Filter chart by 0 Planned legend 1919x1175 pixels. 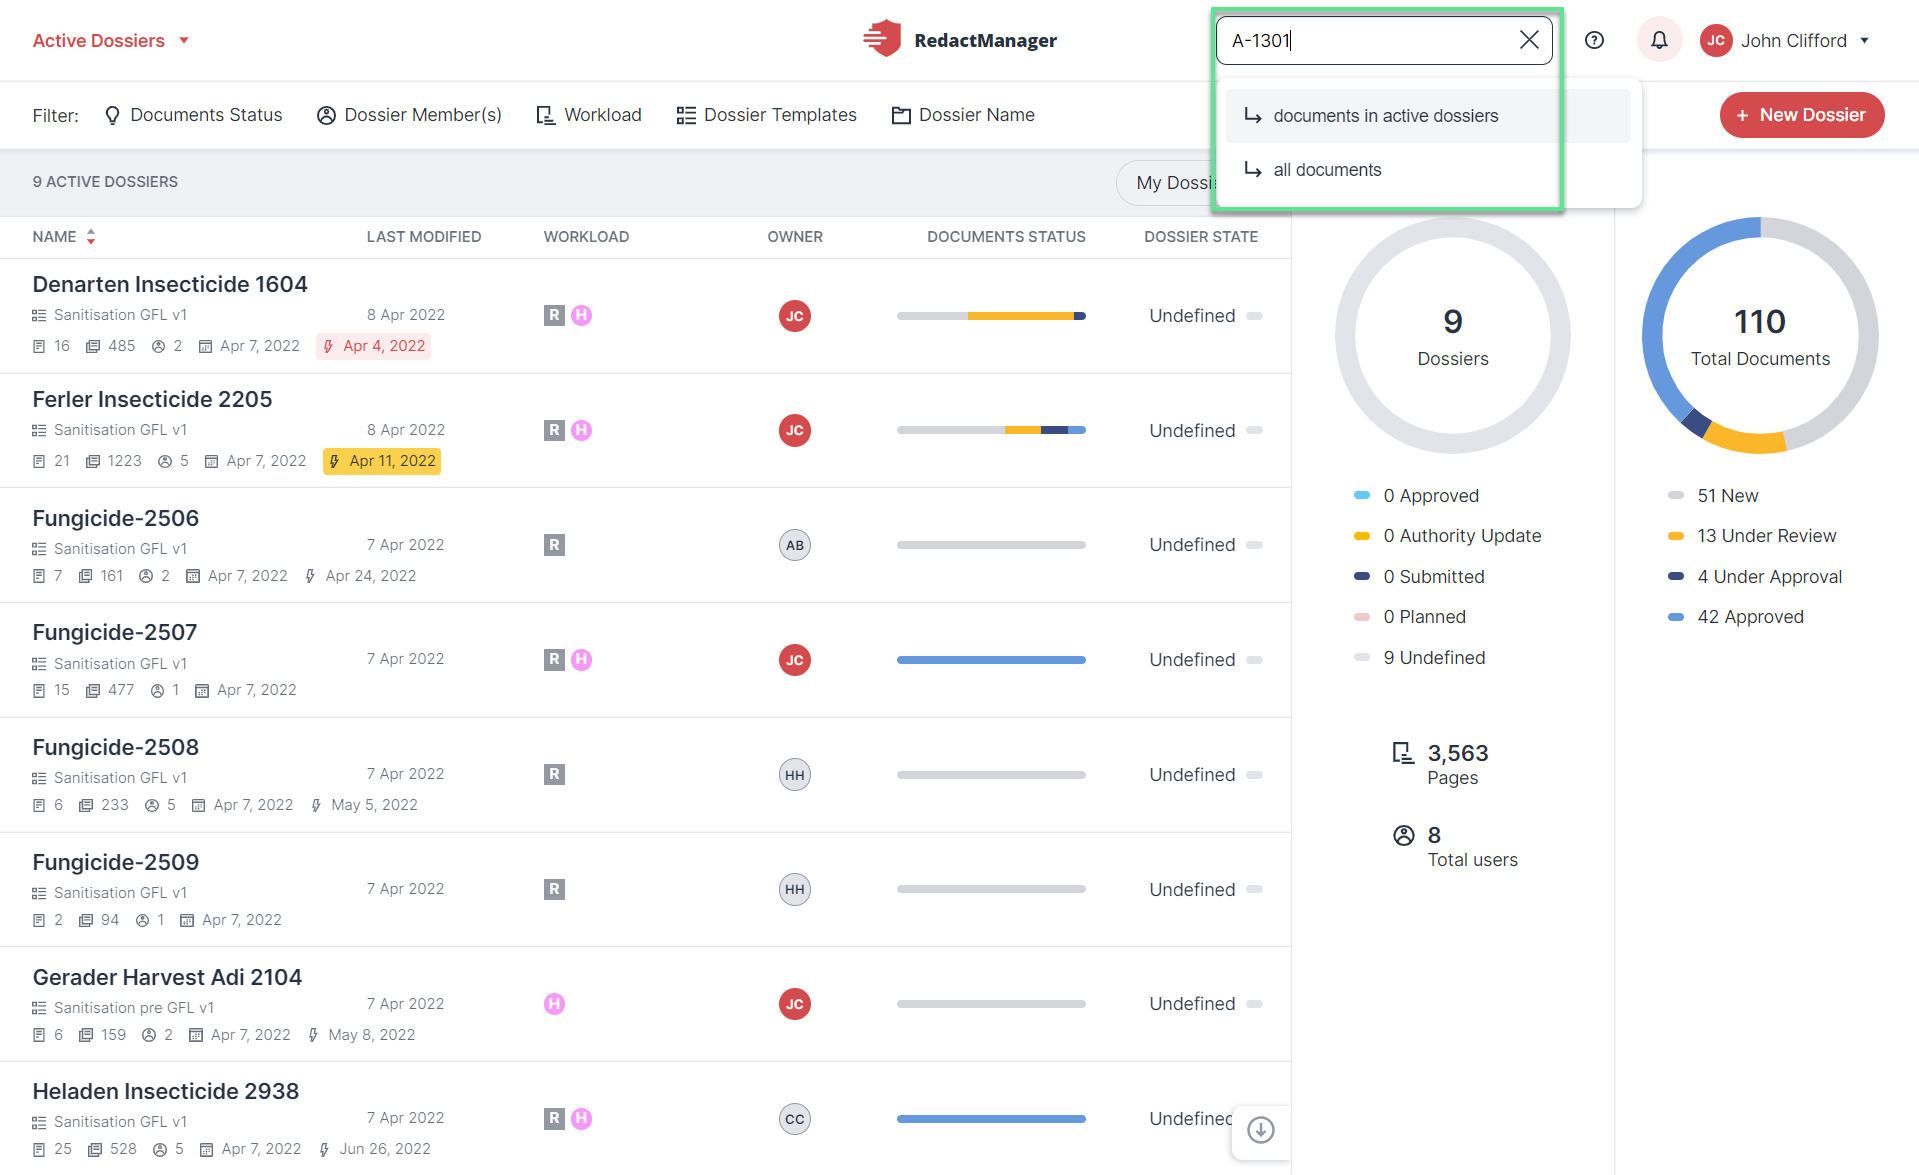(1410, 617)
